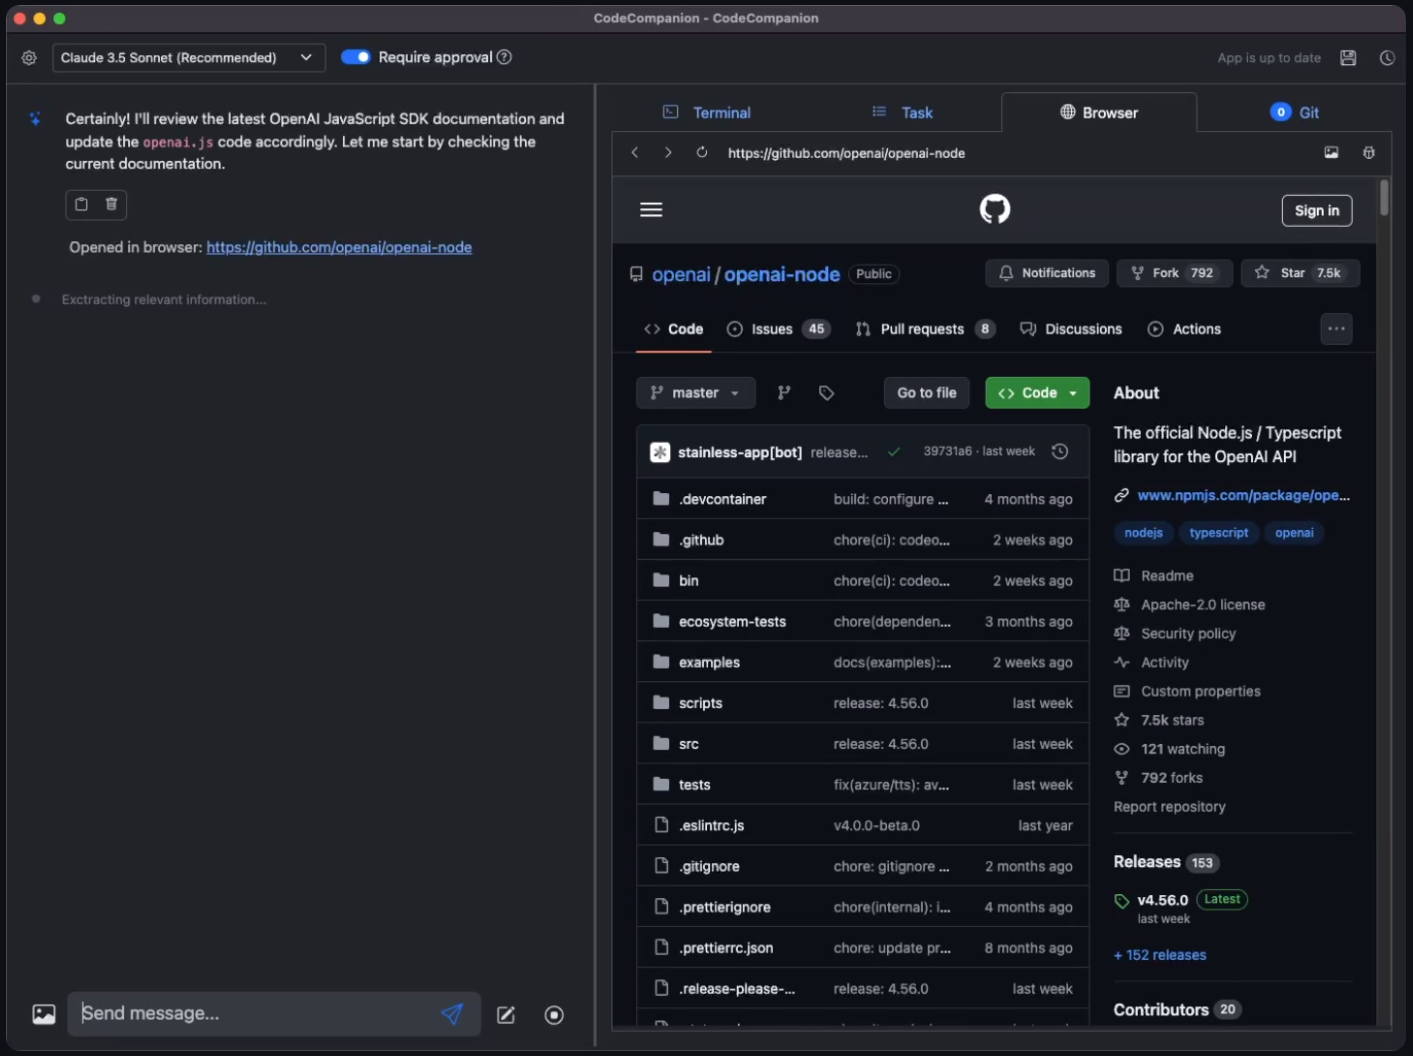Switch to the Terminal tab
This screenshot has height=1056, width=1413.
(707, 112)
